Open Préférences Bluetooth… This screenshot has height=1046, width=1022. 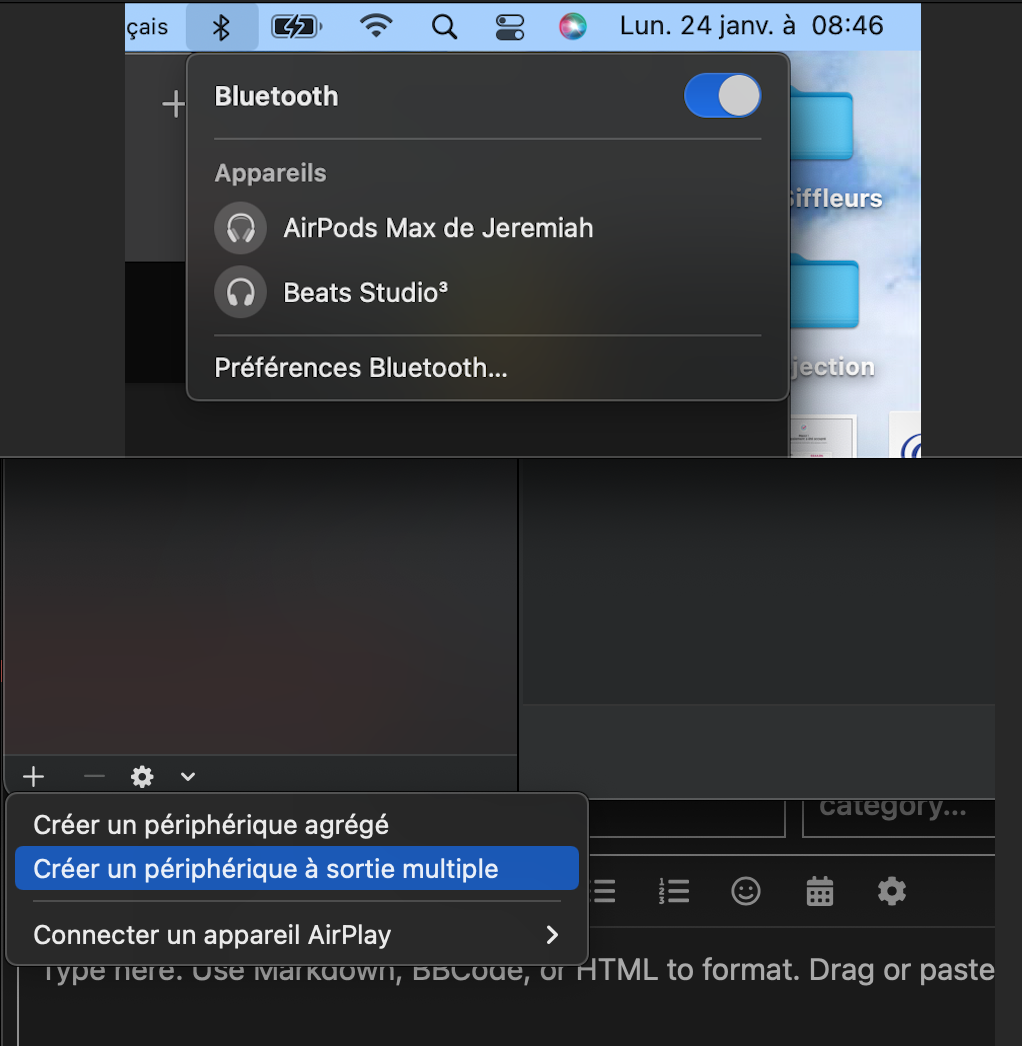pyautogui.click(x=361, y=368)
